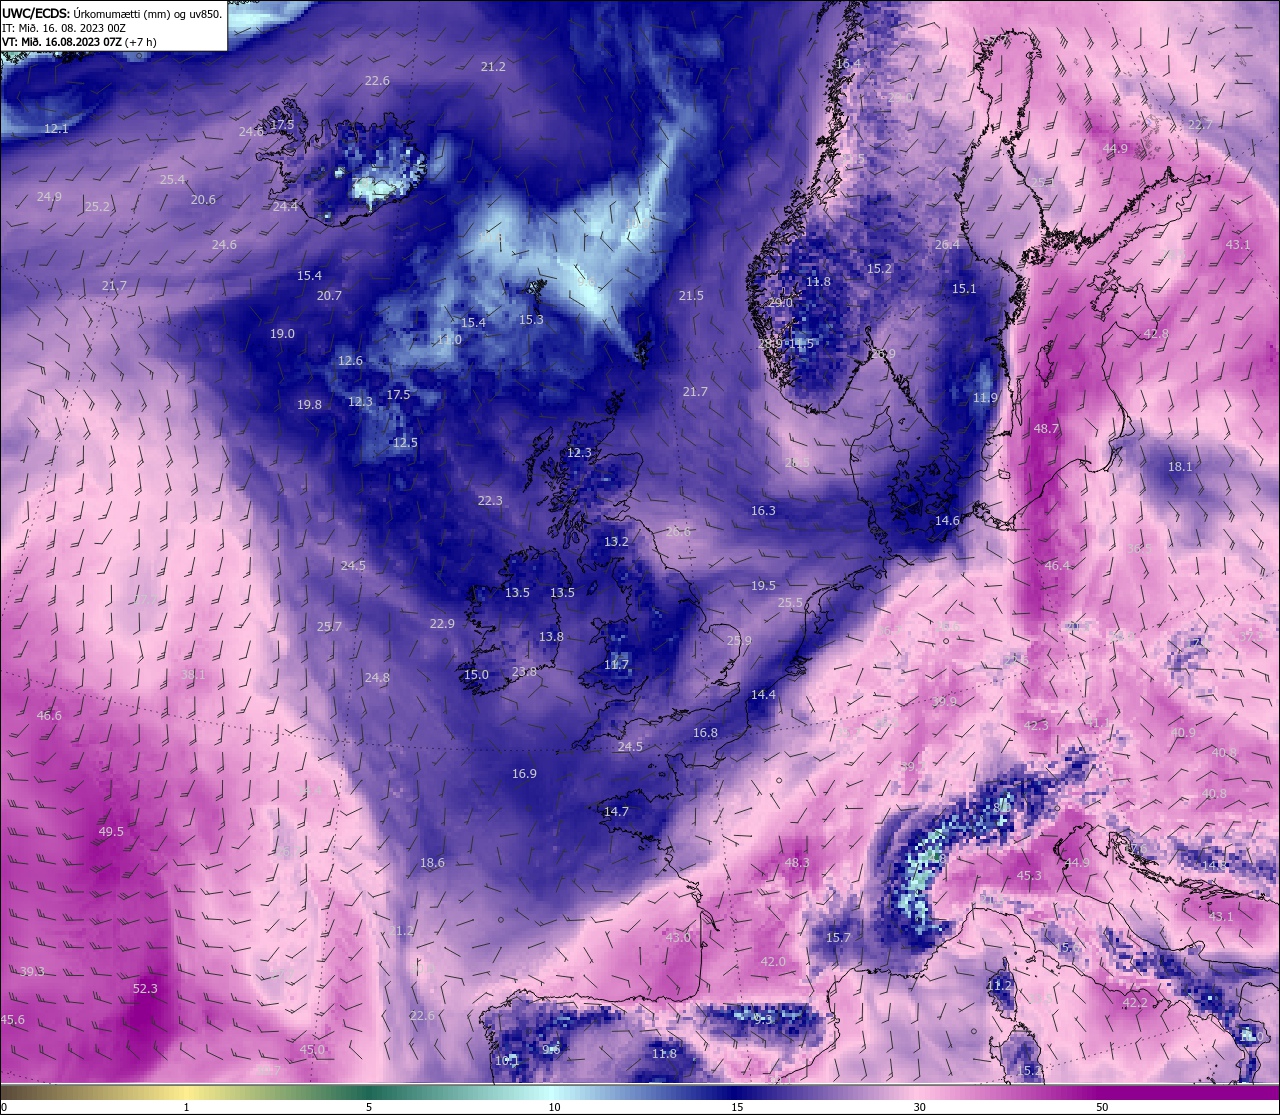Click the 13.2 value on the map
The width and height of the screenshot is (1280, 1115).
[x=616, y=541]
